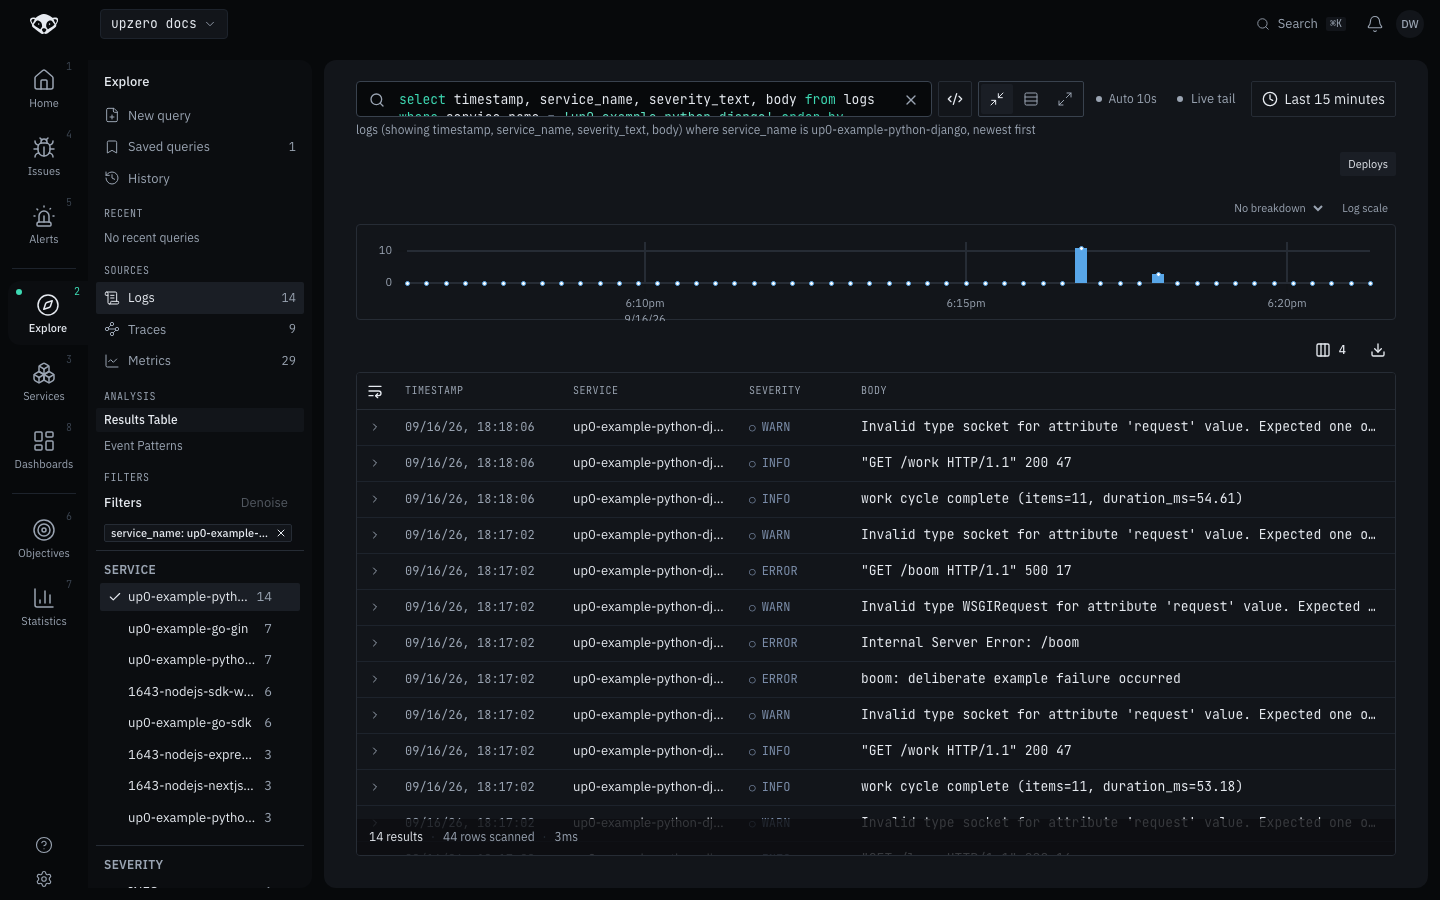Viewport: 1440px width, 900px height.
Task: Check the up0-example-go-sdk service filter
Action: 200,723
